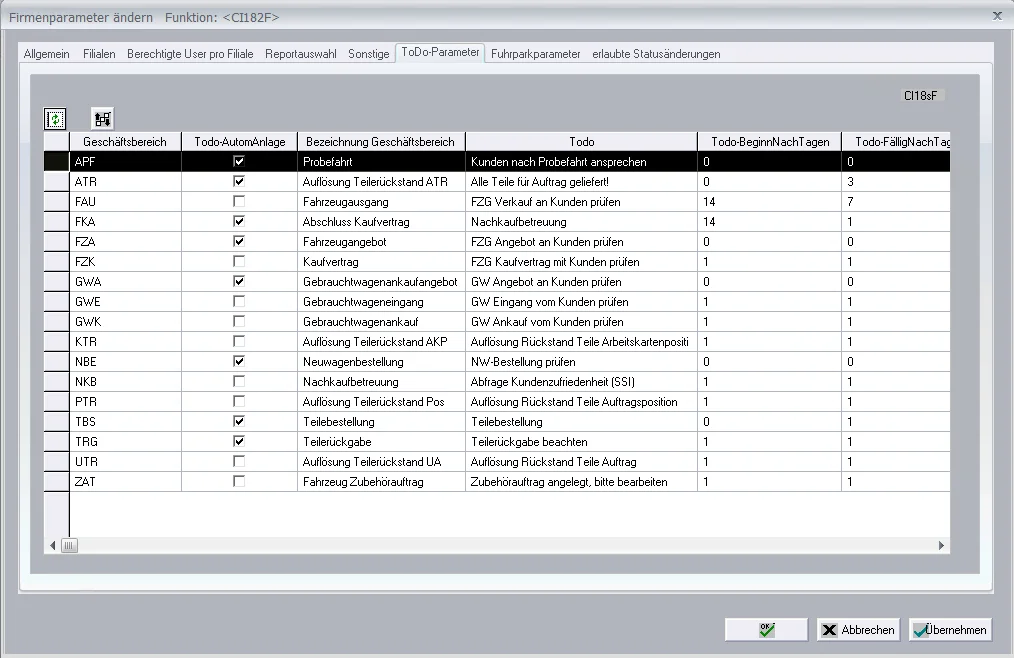Click the Geschäftsbereich column header
This screenshot has width=1014, height=658.
[125, 142]
